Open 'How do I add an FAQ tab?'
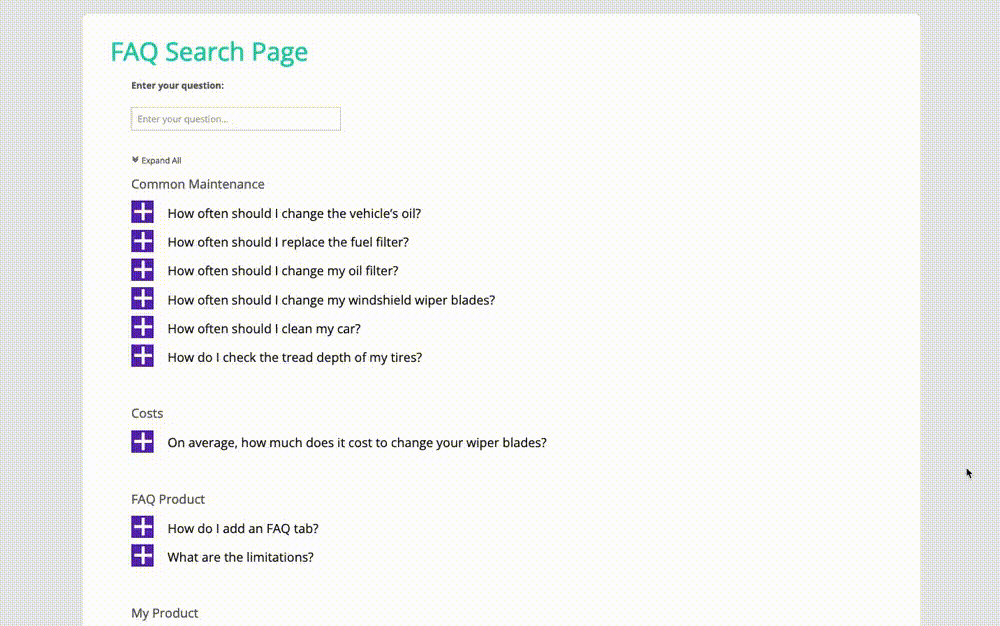The height and width of the screenshot is (626, 1000). click(x=243, y=528)
